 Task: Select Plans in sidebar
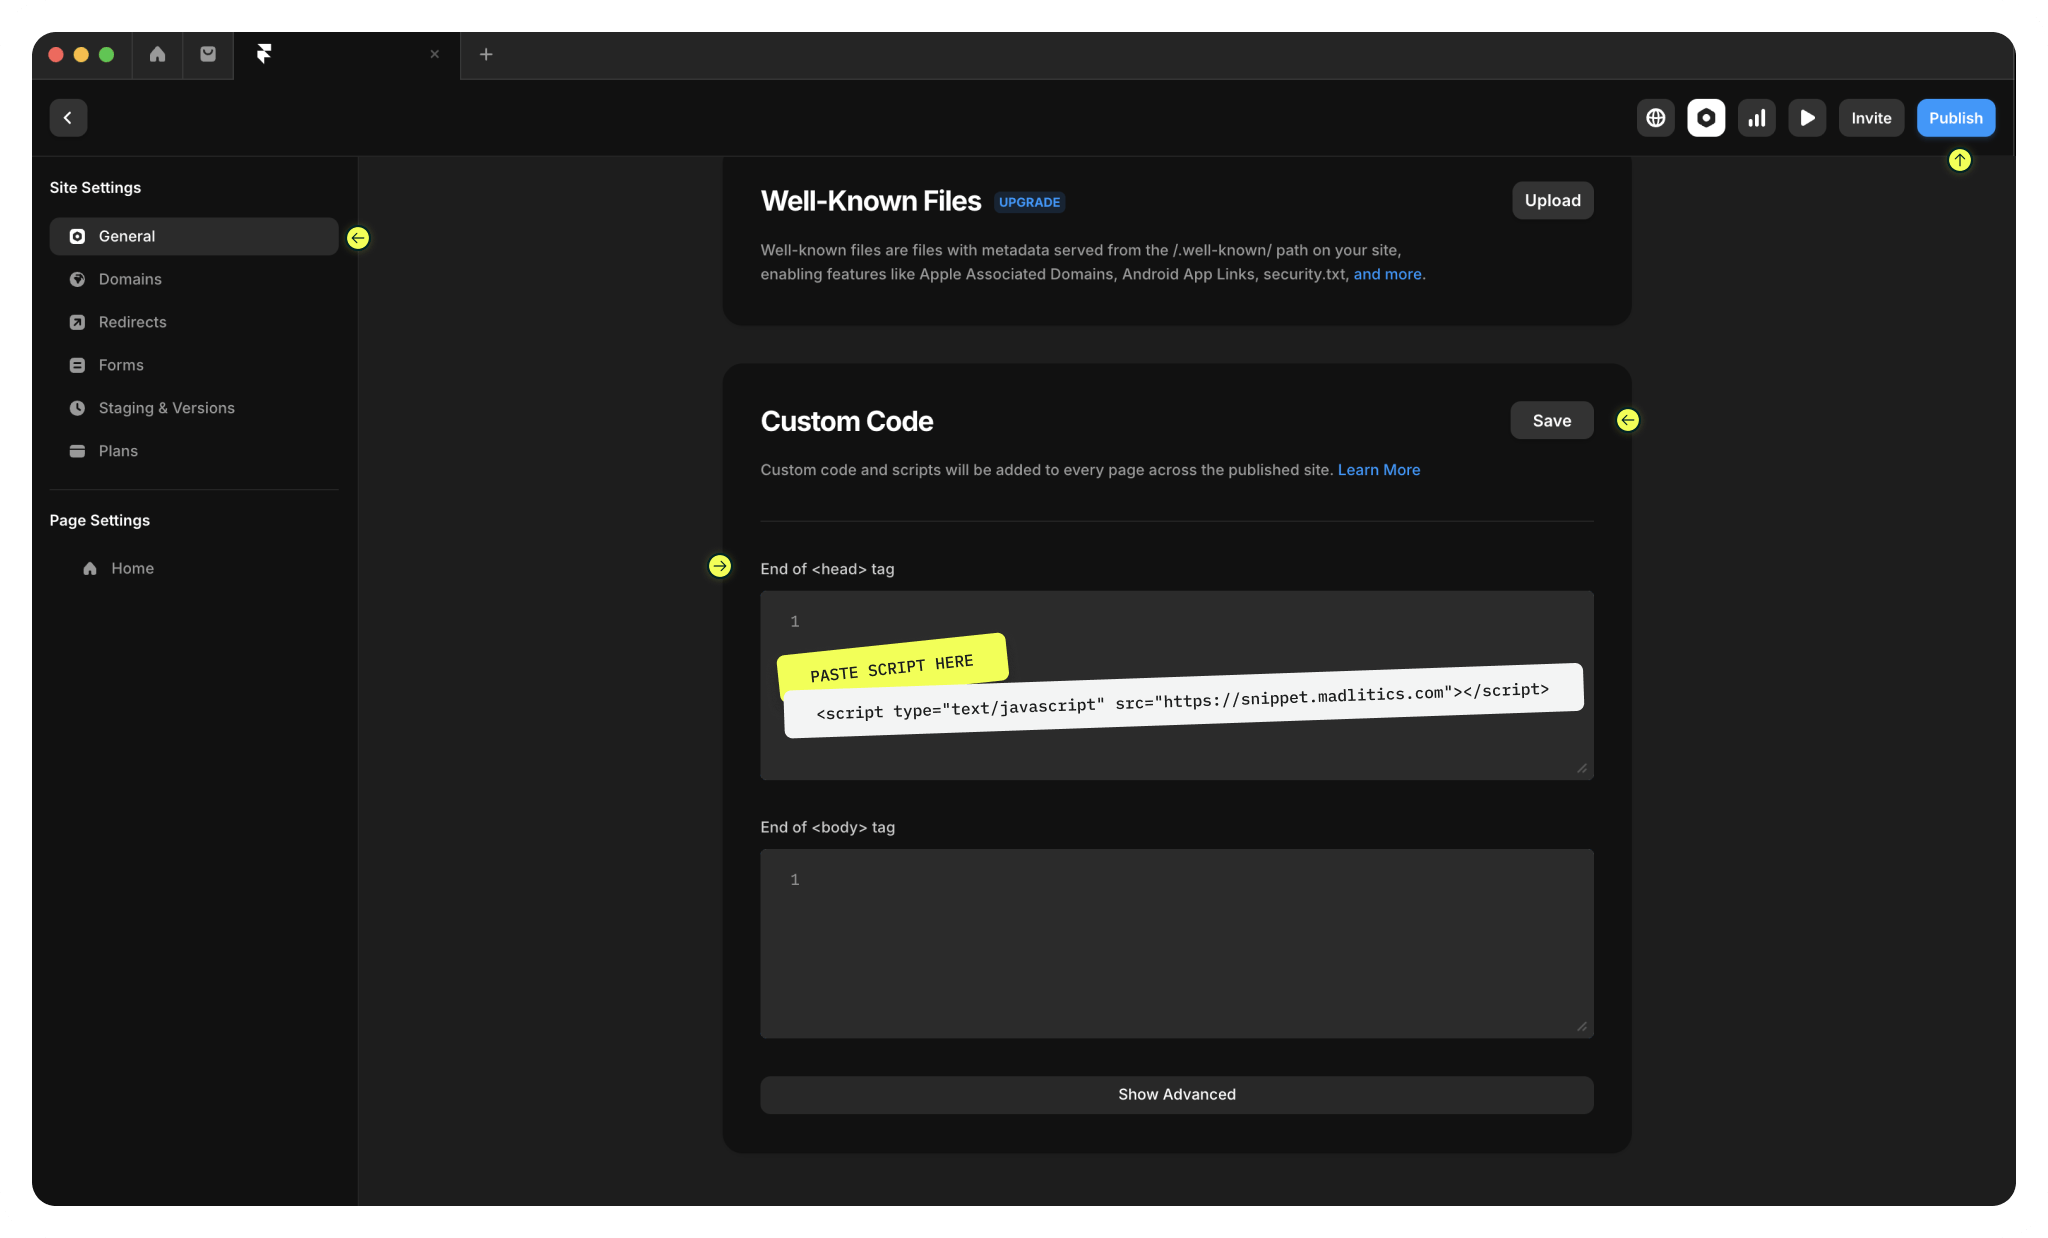(x=118, y=451)
